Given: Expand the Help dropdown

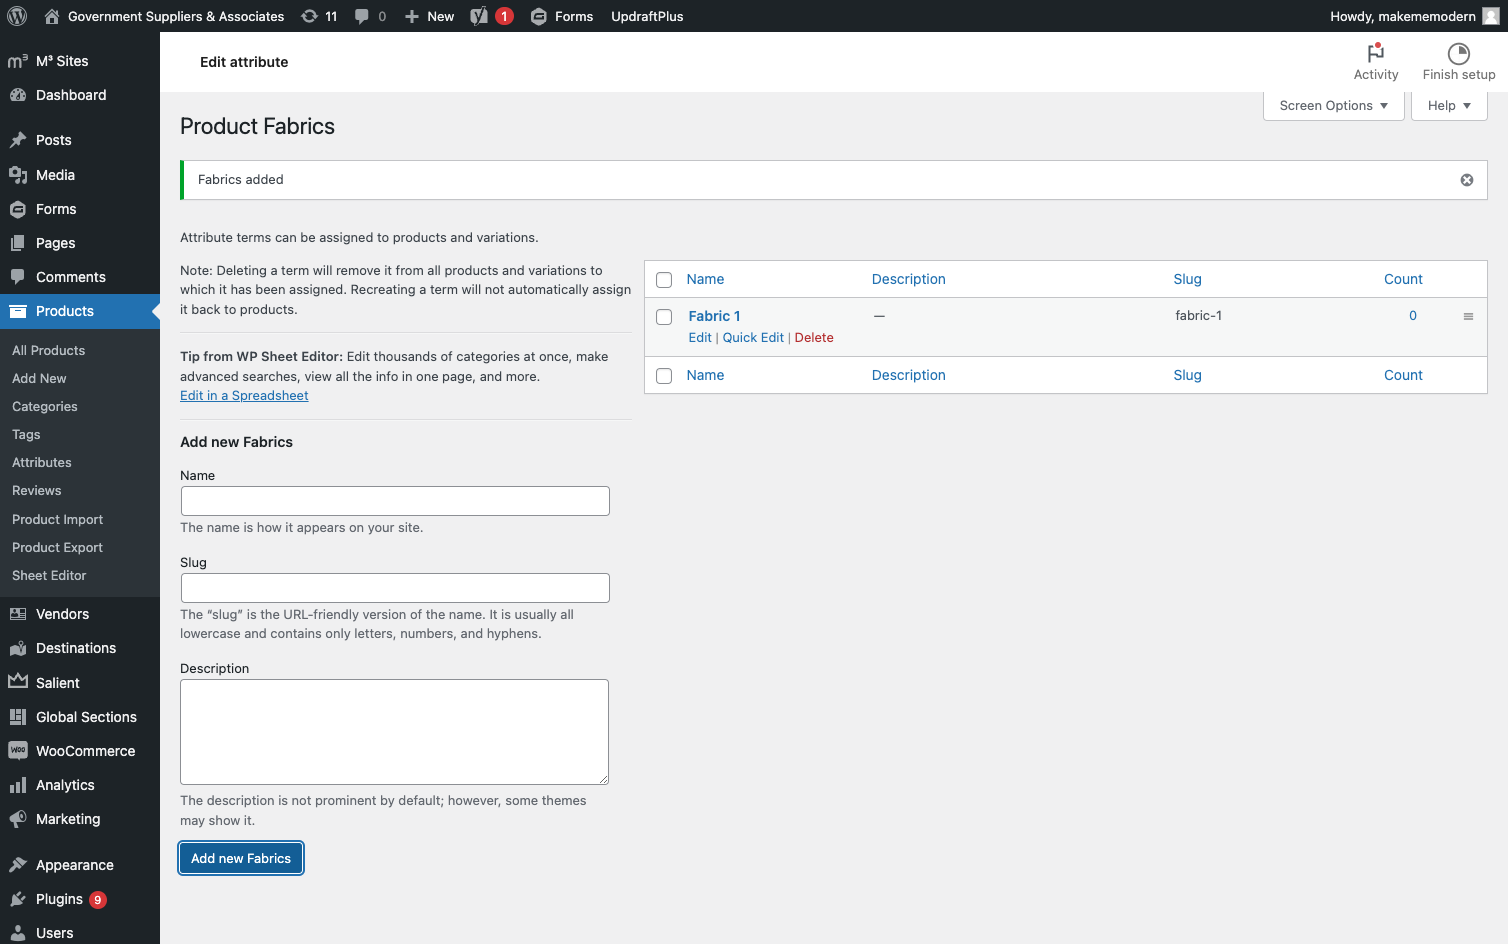Looking at the screenshot, I should 1449,106.
